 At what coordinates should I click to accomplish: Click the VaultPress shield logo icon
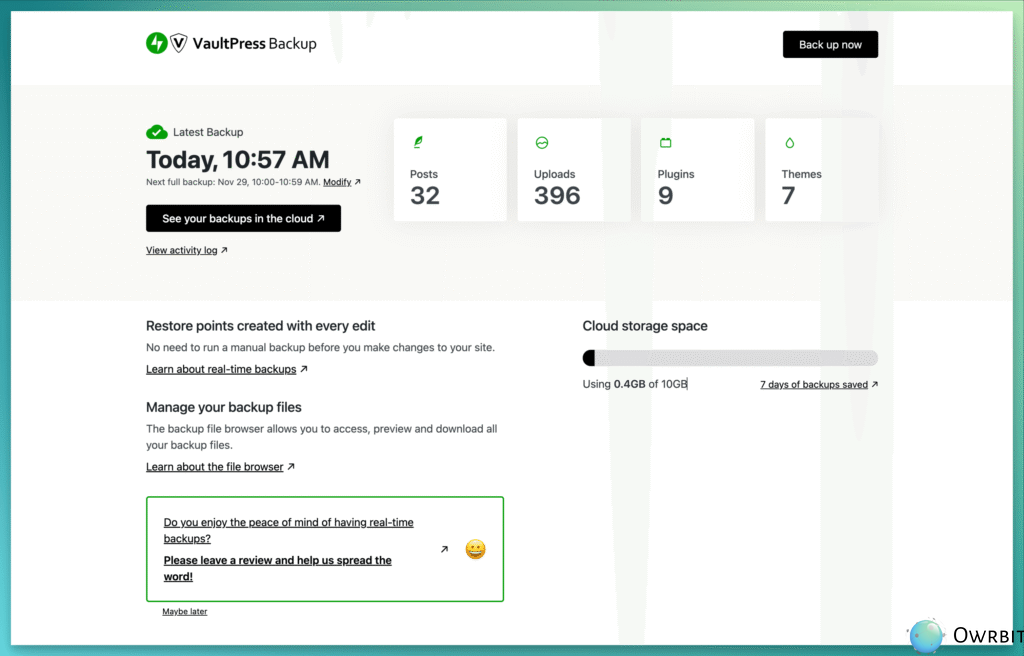pos(179,43)
